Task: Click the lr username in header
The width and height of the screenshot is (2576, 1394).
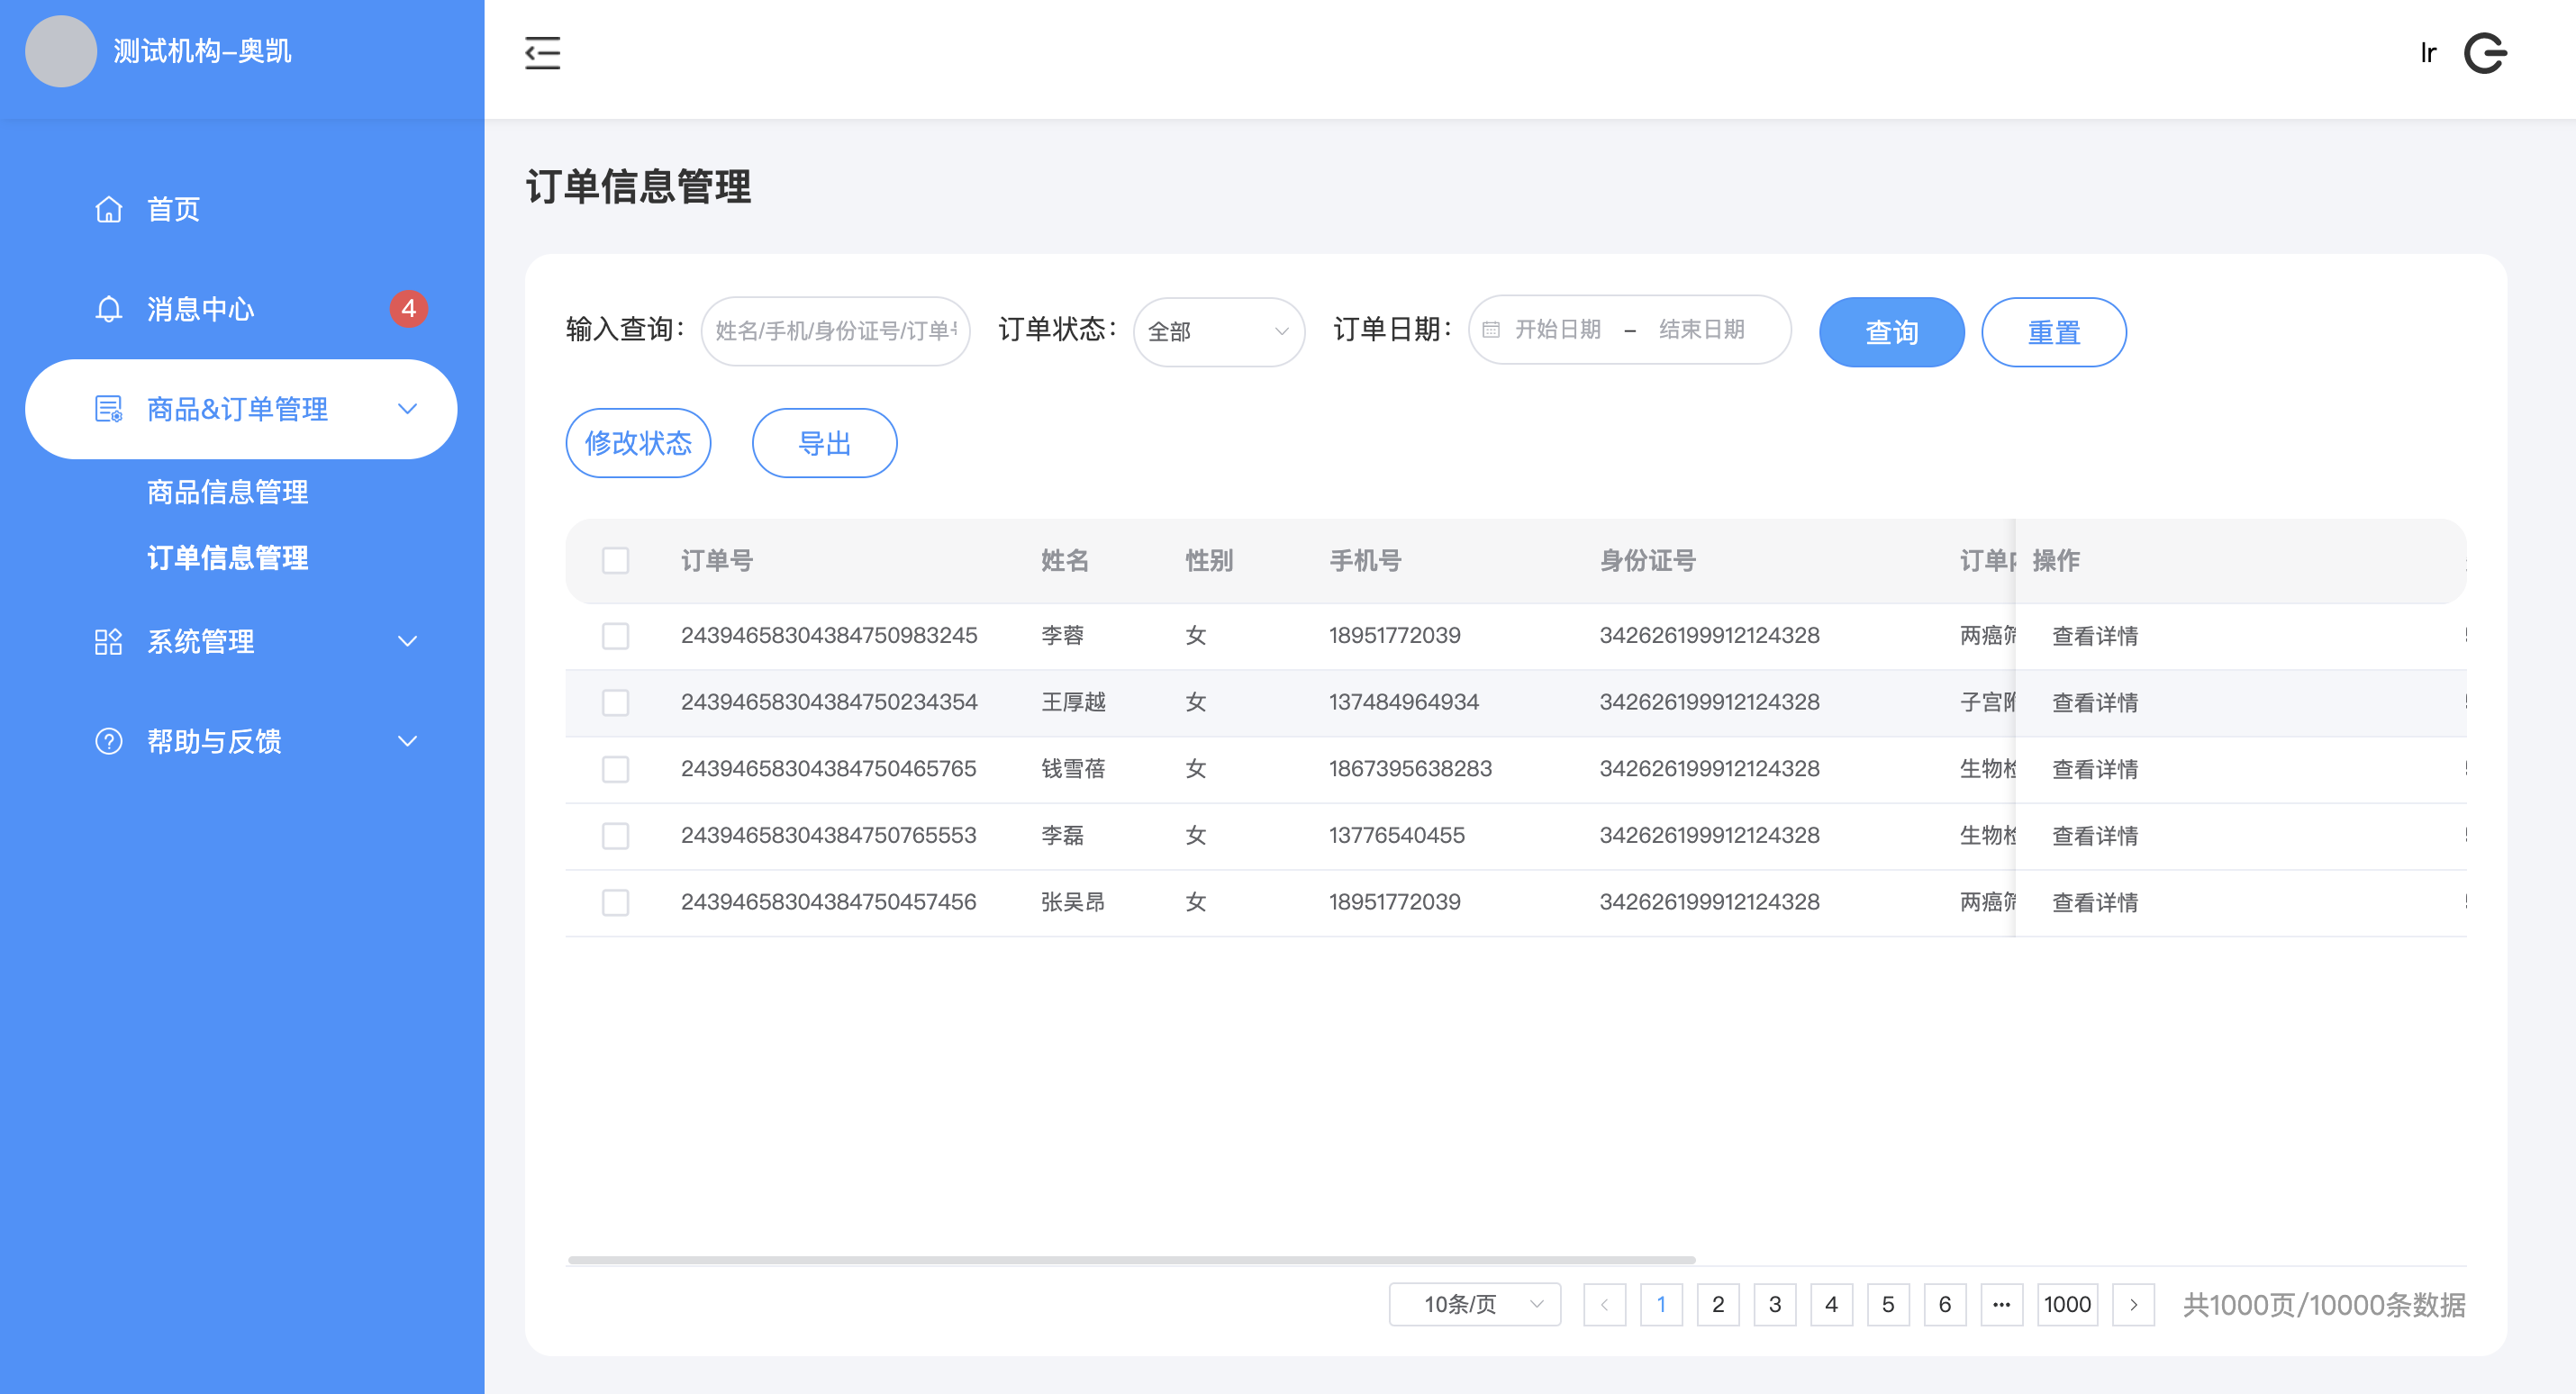Action: coord(2427,53)
